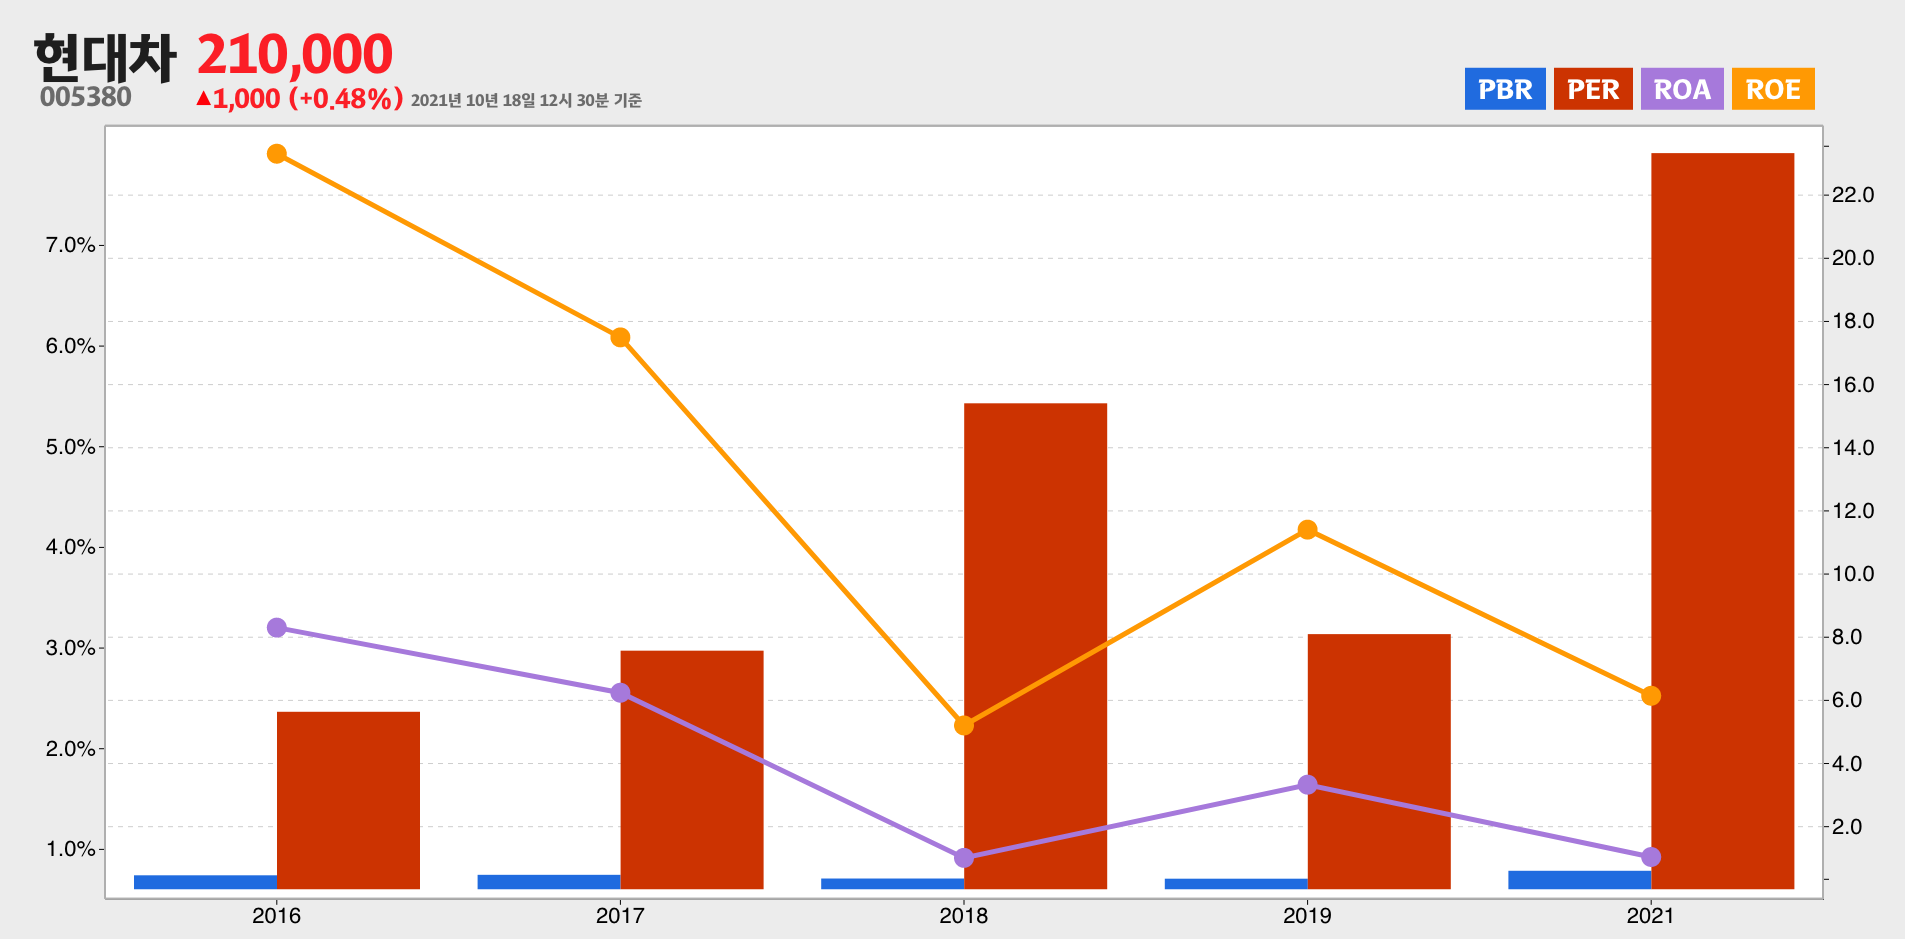Image resolution: width=1920 pixels, height=939 pixels.
Task: Click the orange ROE legend button
Action: click(1772, 89)
